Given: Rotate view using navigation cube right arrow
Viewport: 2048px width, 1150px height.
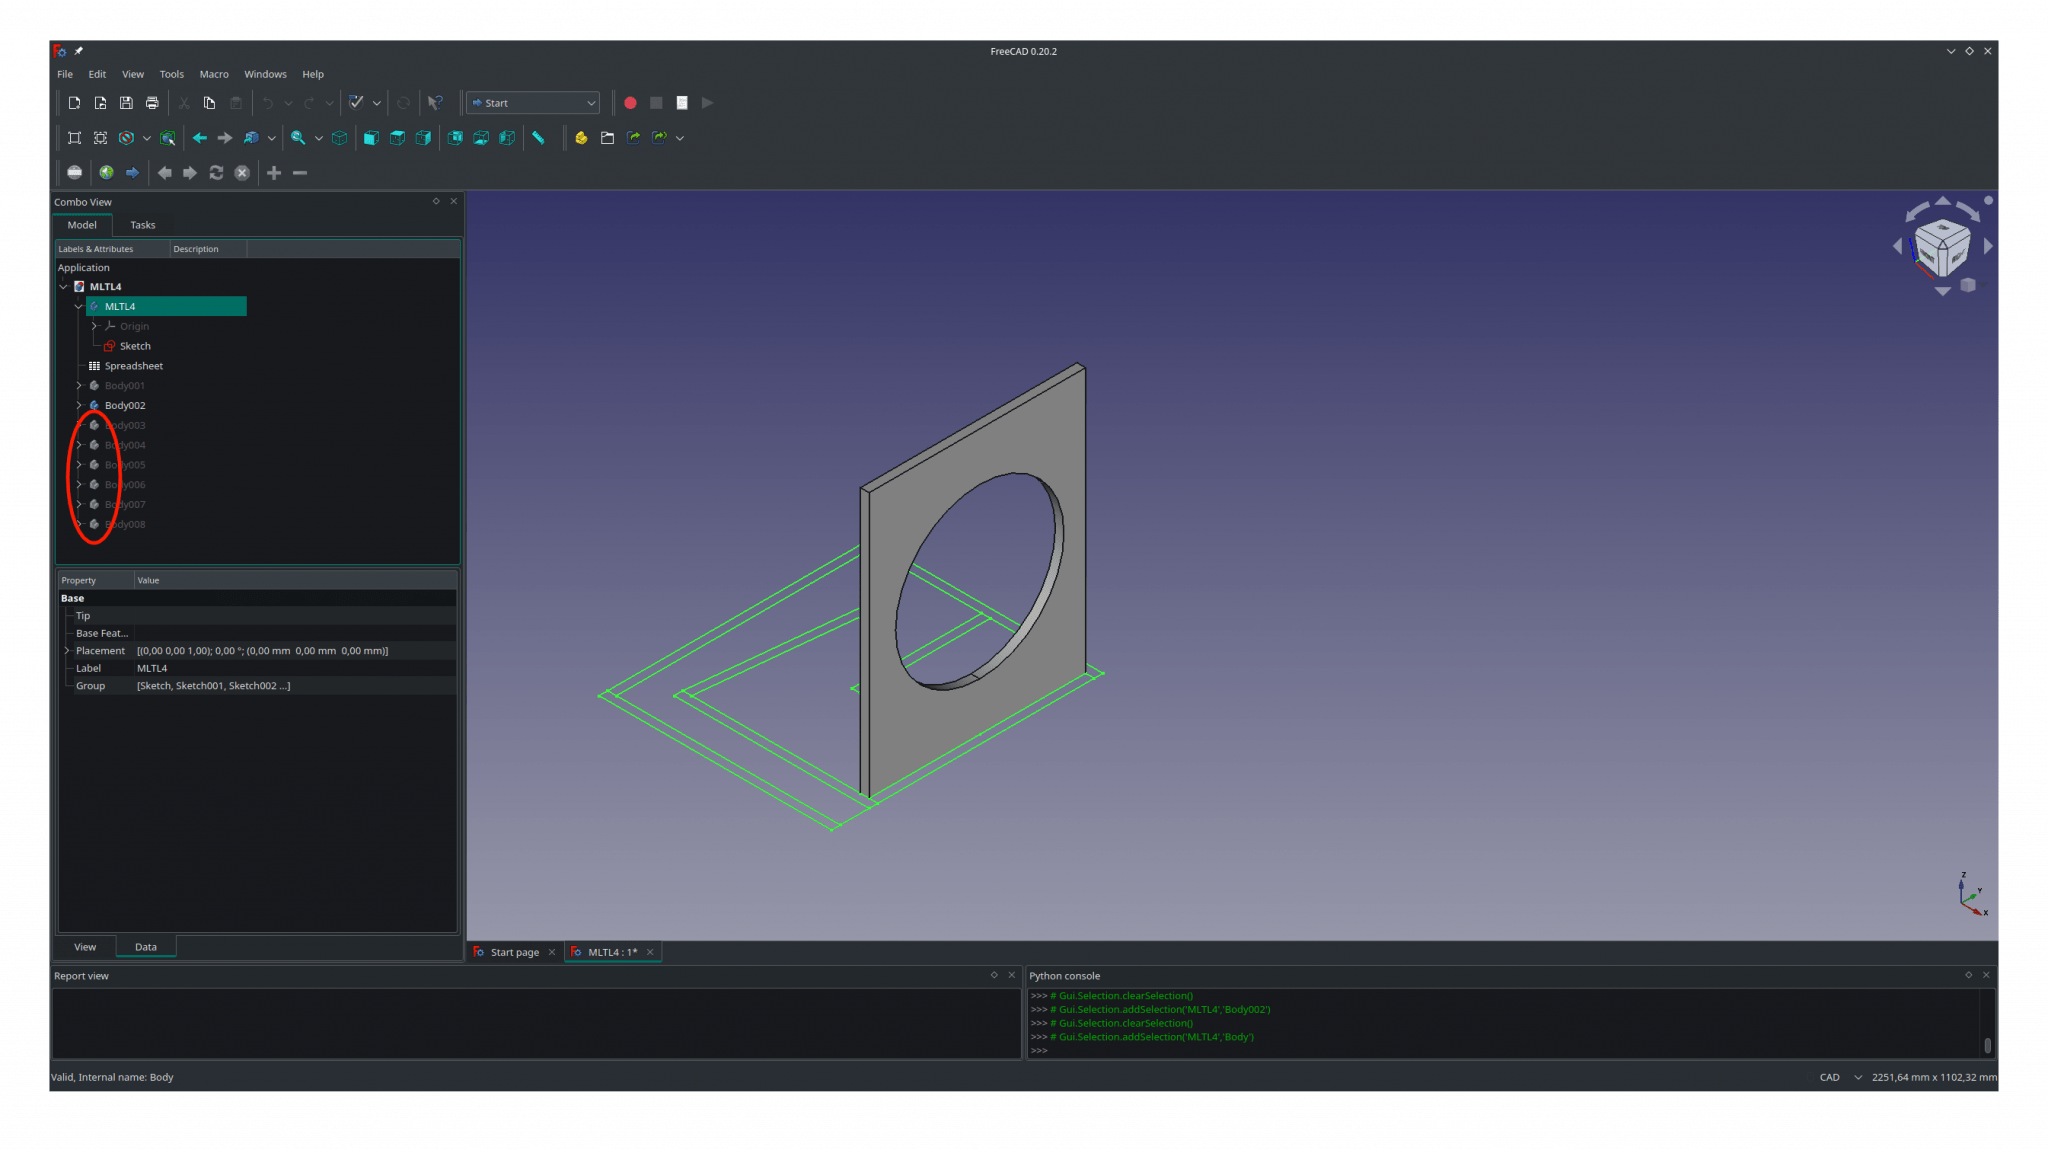Looking at the screenshot, I should pyautogui.click(x=1988, y=245).
